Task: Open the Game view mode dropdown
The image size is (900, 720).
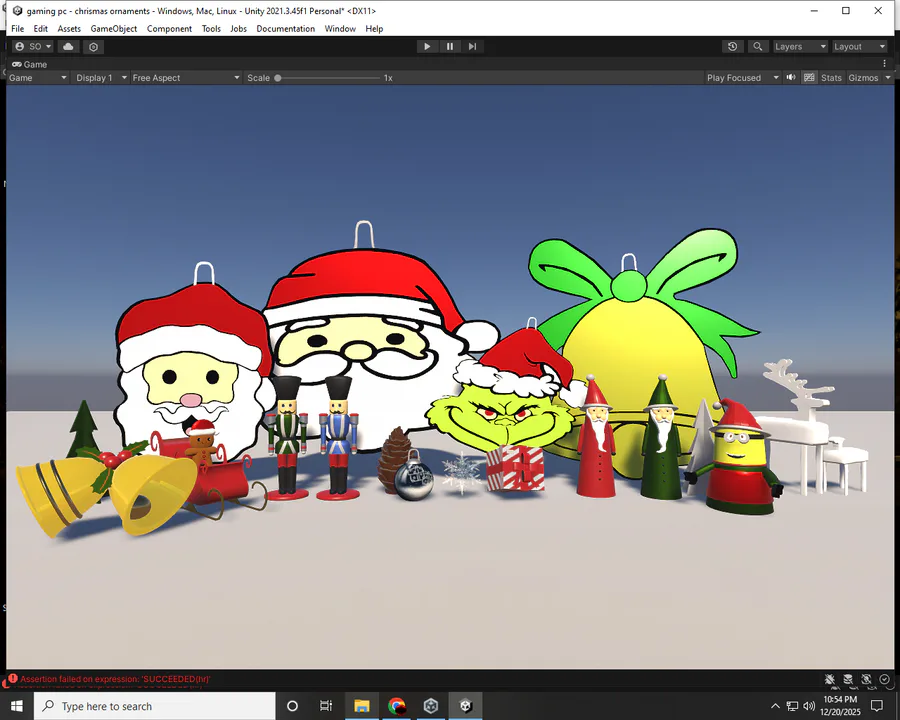Action: coord(38,78)
